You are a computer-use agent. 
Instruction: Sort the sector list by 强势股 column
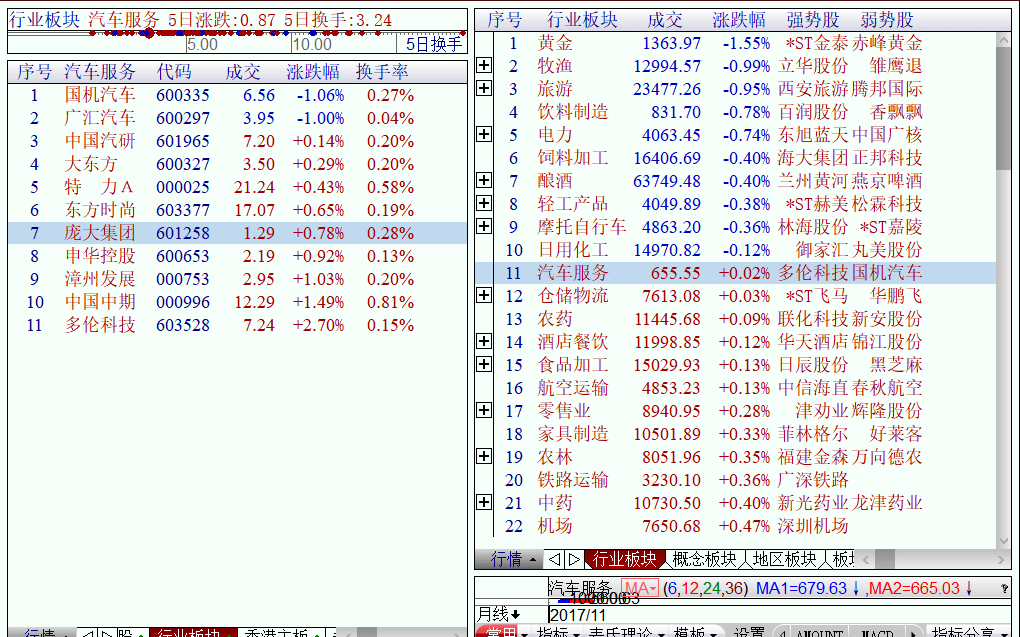[812, 20]
